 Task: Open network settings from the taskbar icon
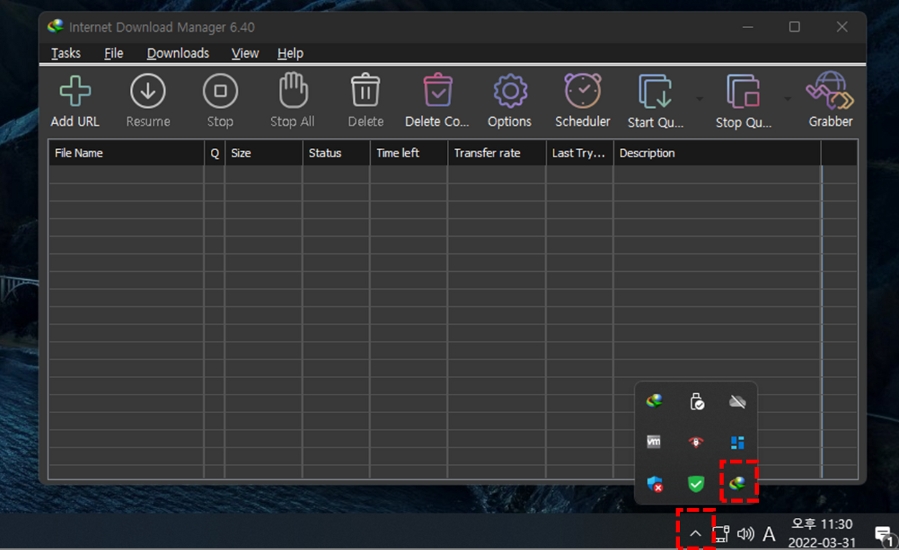tap(721, 534)
